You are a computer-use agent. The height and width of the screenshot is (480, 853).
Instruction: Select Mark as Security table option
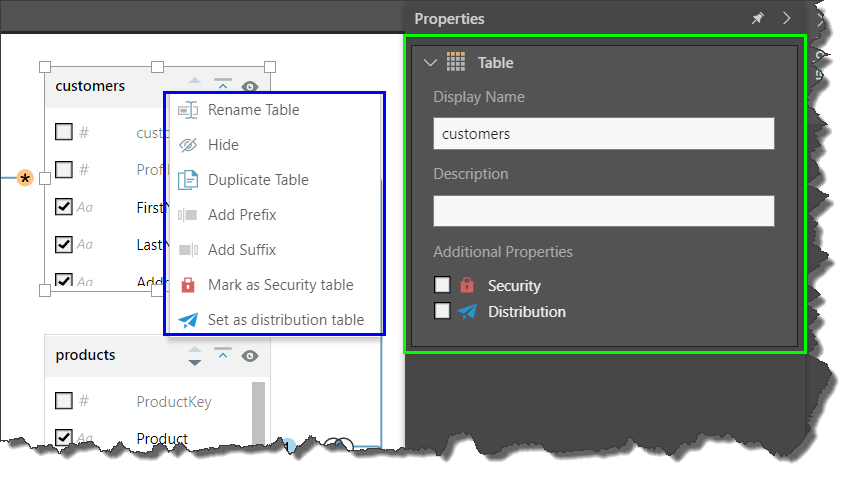[280, 285]
